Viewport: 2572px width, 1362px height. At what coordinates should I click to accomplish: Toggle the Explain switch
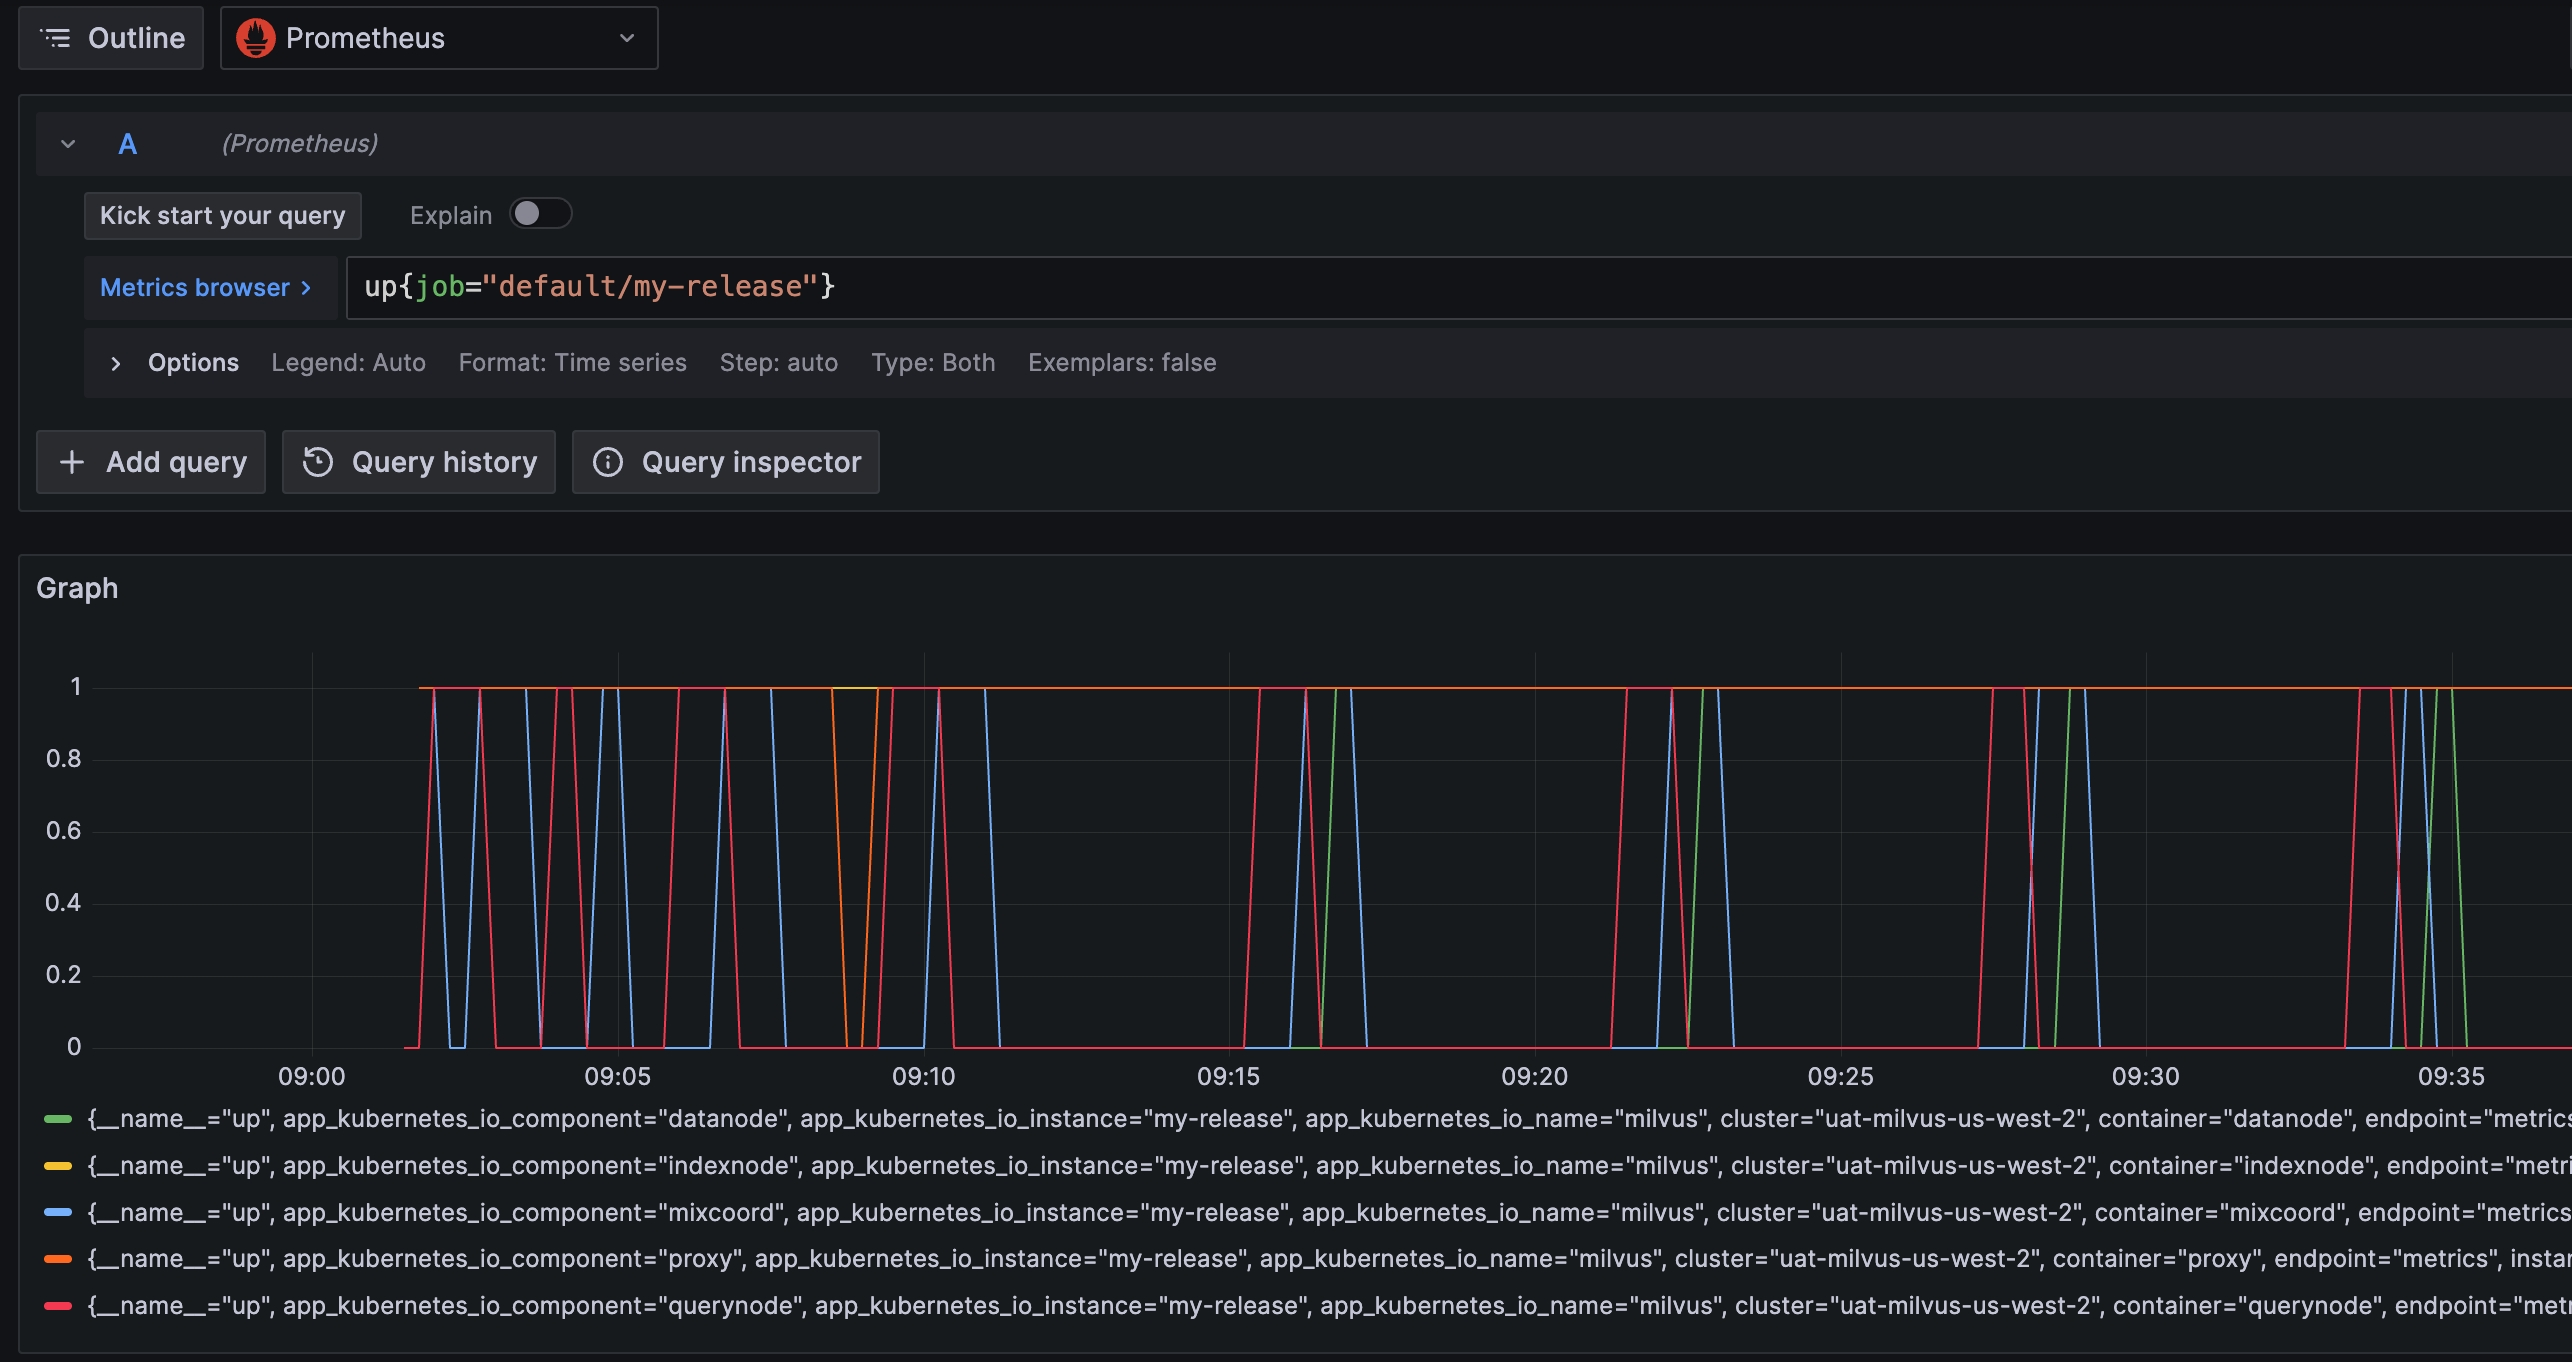(x=540, y=214)
